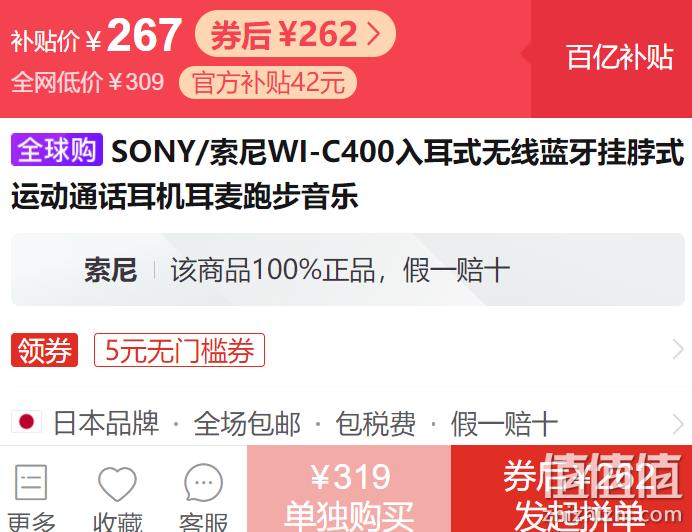
Task: Click the 全网低价¥309 price text
Action: tap(87, 82)
